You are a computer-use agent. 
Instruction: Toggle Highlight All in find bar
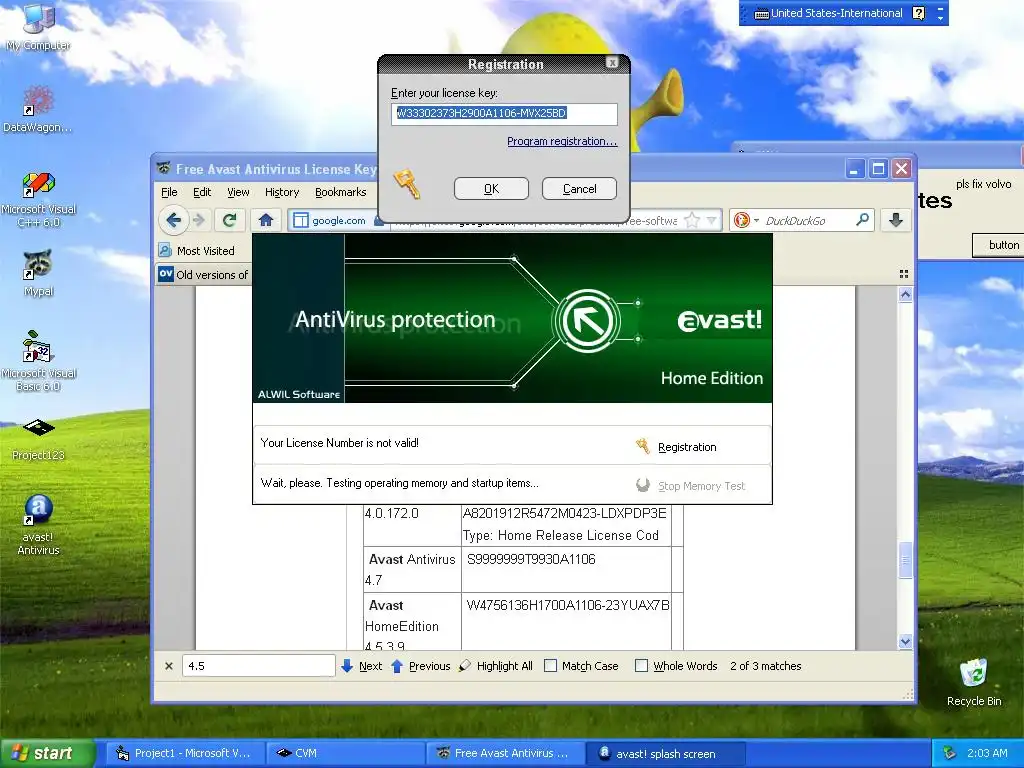[496, 666]
